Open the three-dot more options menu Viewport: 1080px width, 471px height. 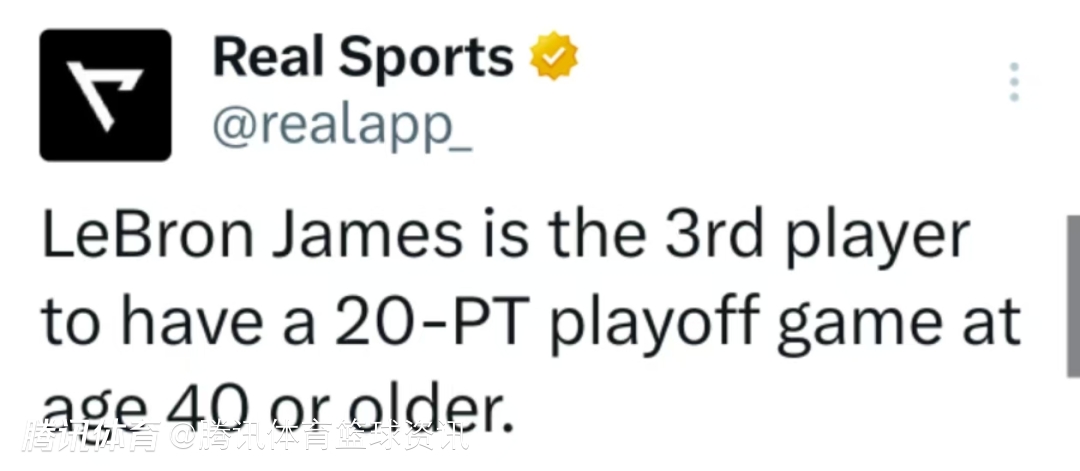click(1015, 82)
